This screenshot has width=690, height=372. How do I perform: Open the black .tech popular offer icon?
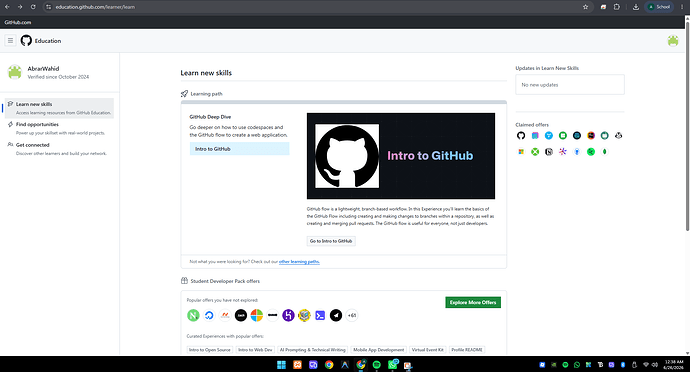click(x=241, y=315)
